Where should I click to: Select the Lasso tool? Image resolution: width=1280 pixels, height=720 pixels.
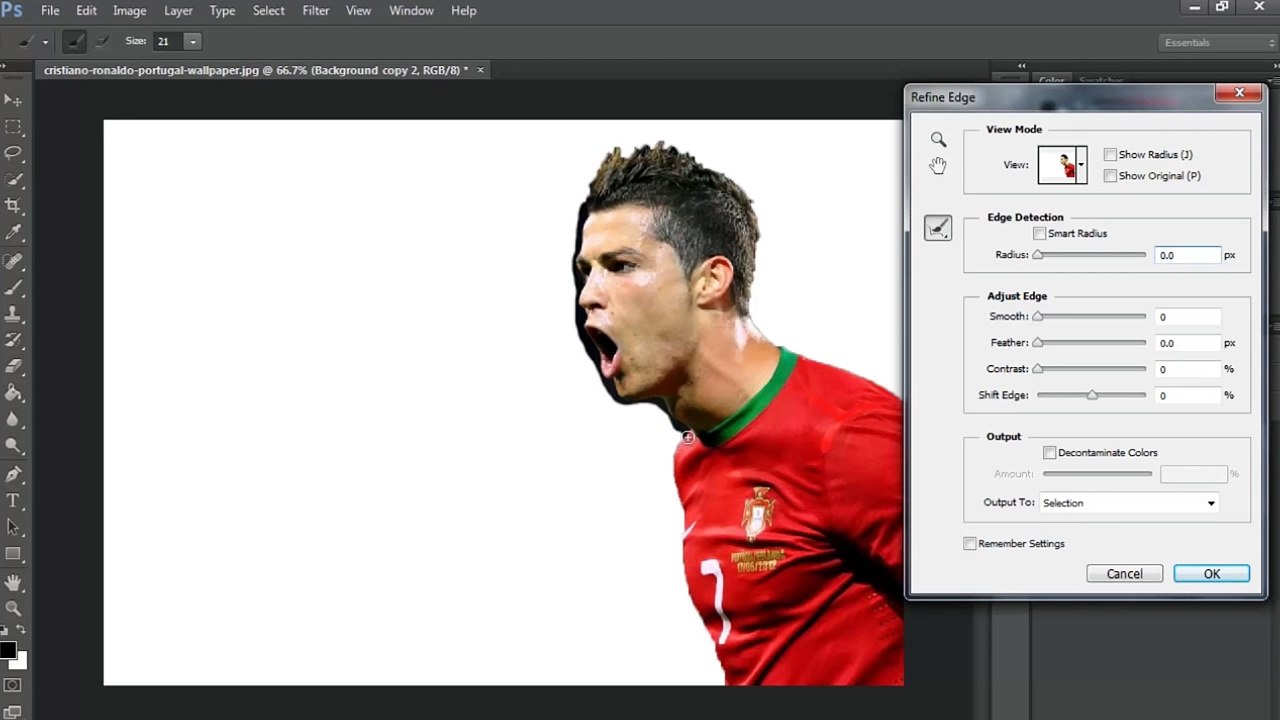pyautogui.click(x=13, y=153)
